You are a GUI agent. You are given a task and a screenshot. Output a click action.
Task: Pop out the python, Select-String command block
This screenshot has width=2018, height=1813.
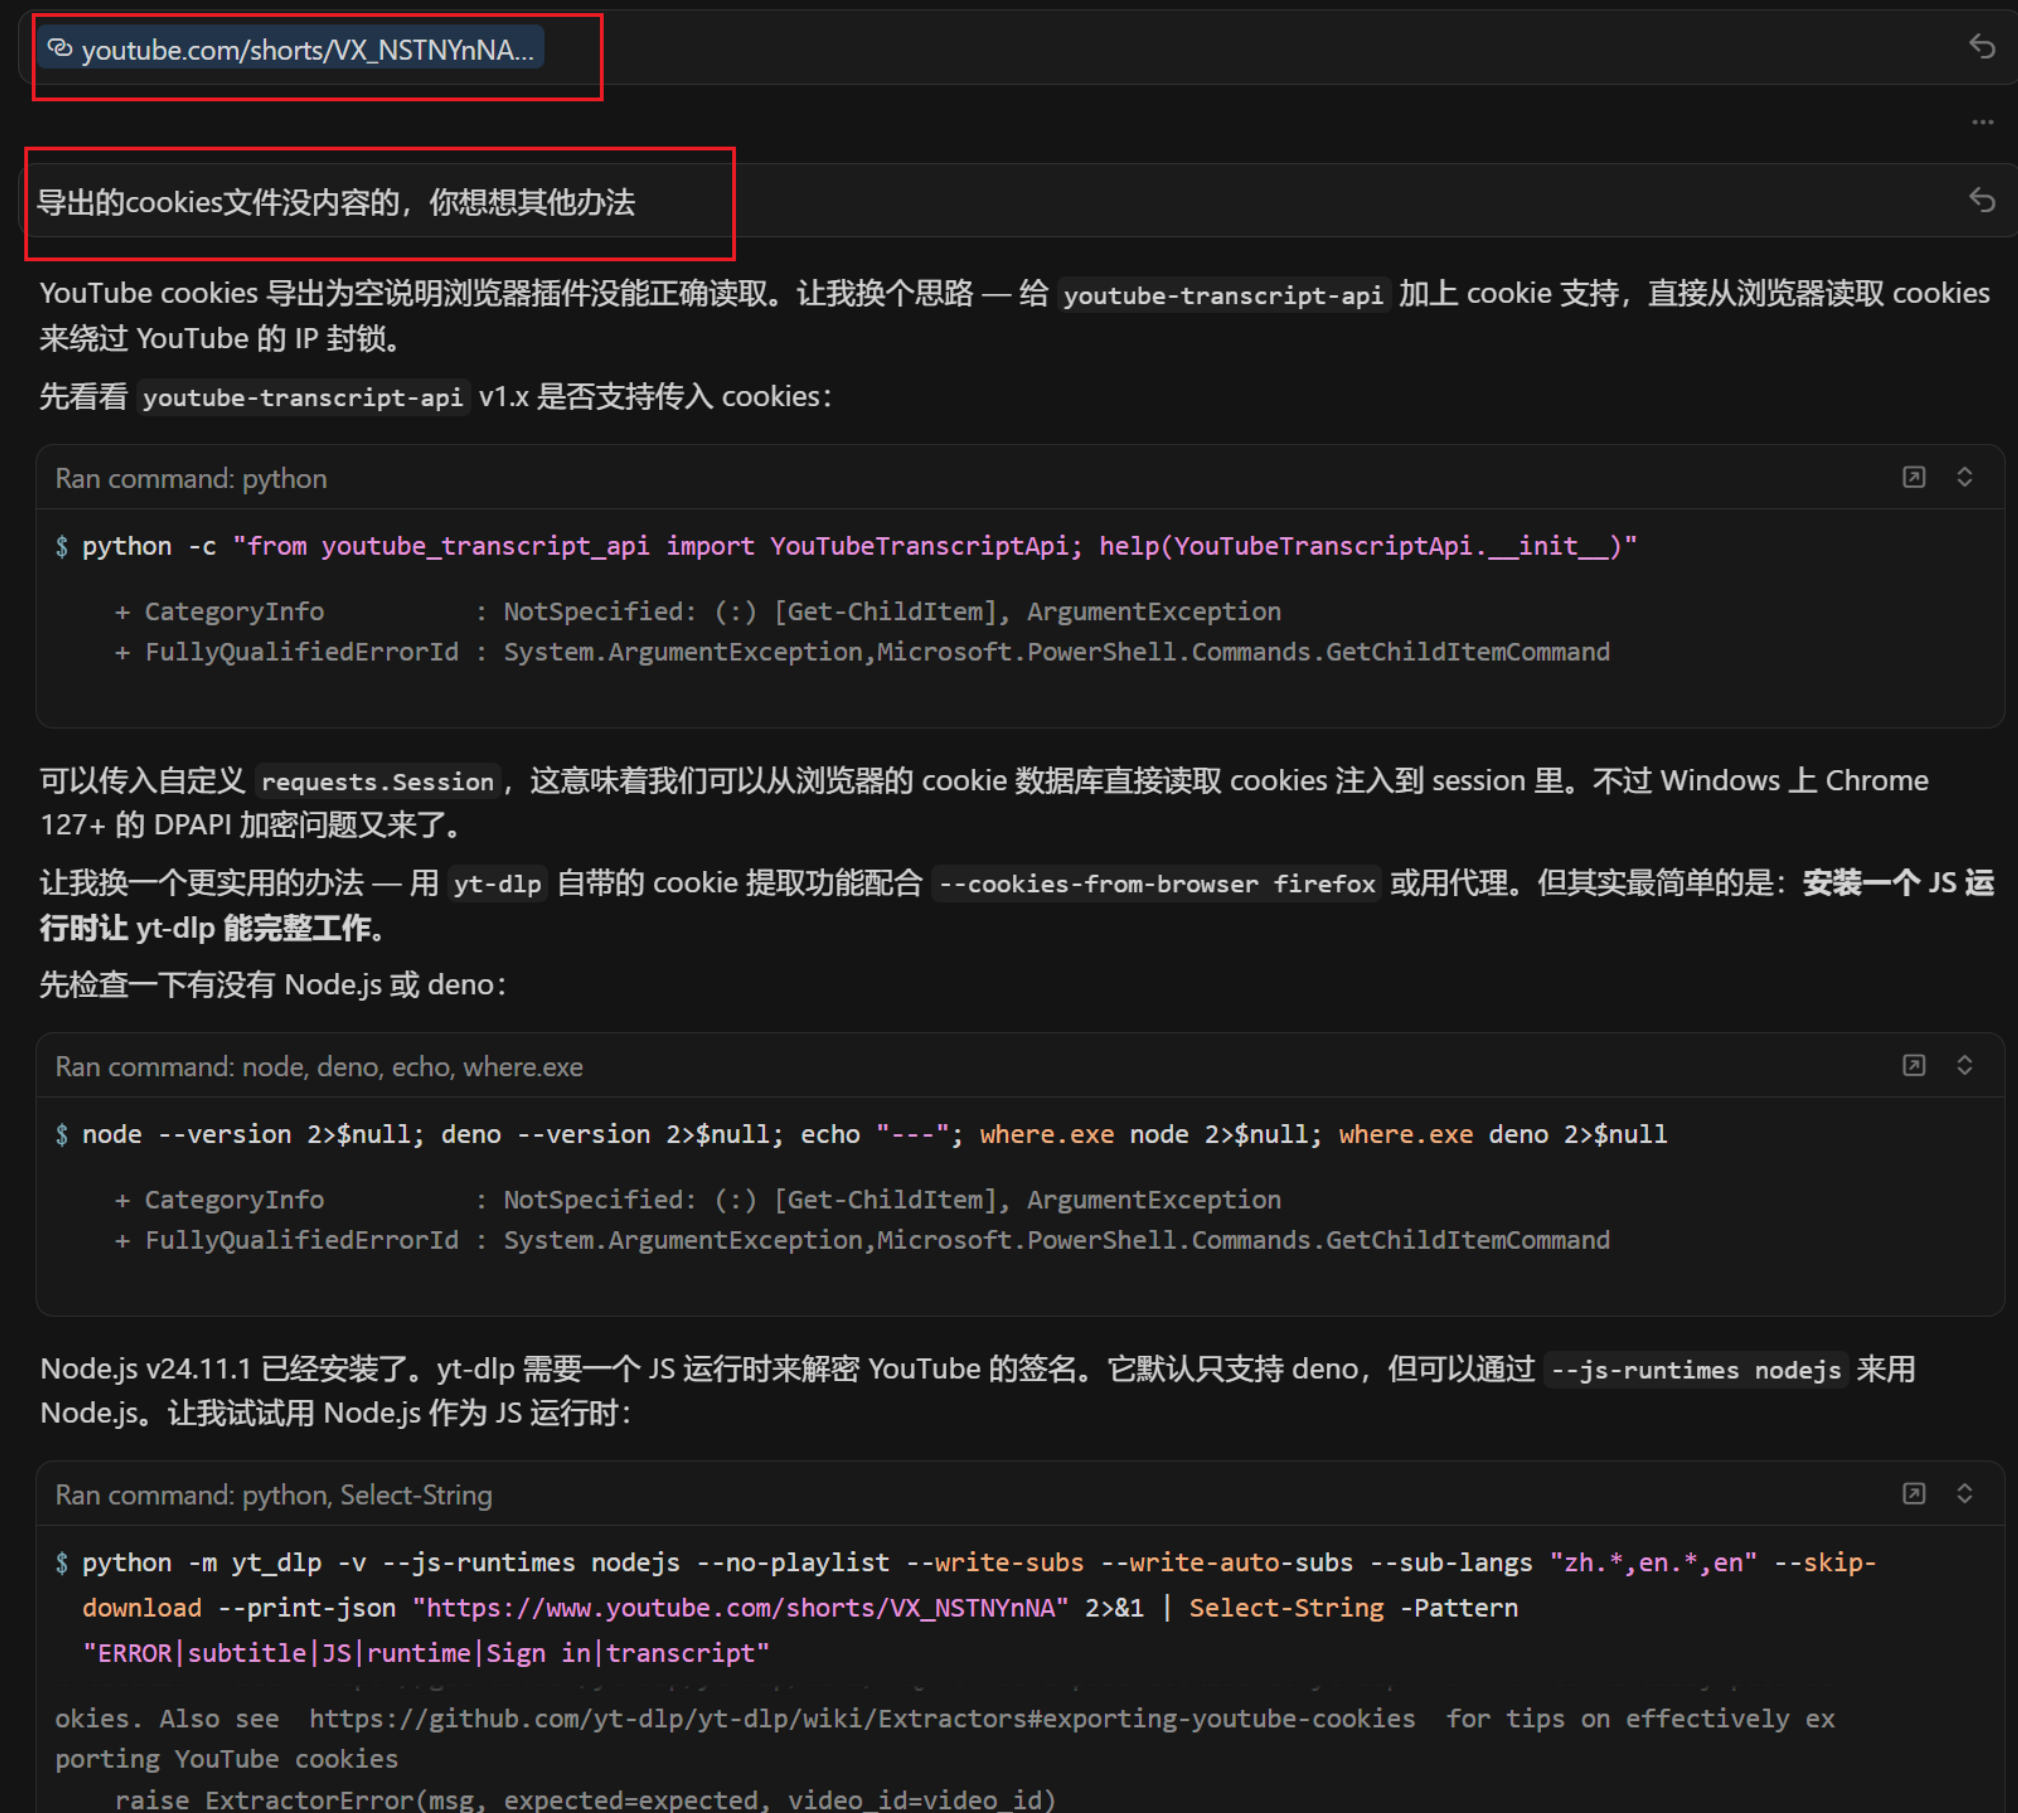pyautogui.click(x=1913, y=1493)
